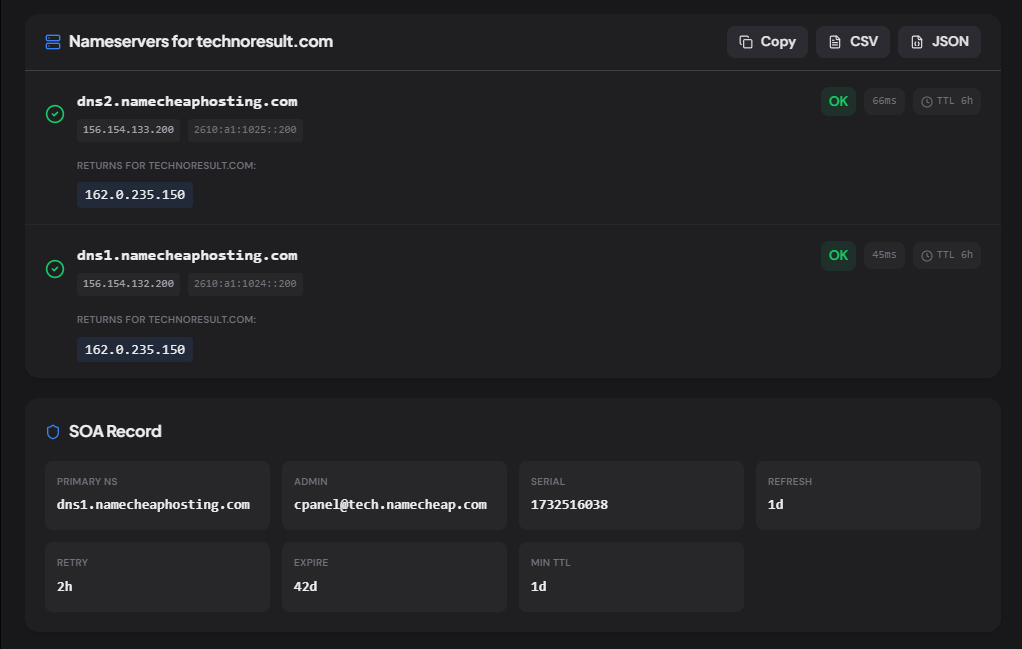
Task: Select IPv6 address 2610:a1:1024::200
Action: click(245, 283)
